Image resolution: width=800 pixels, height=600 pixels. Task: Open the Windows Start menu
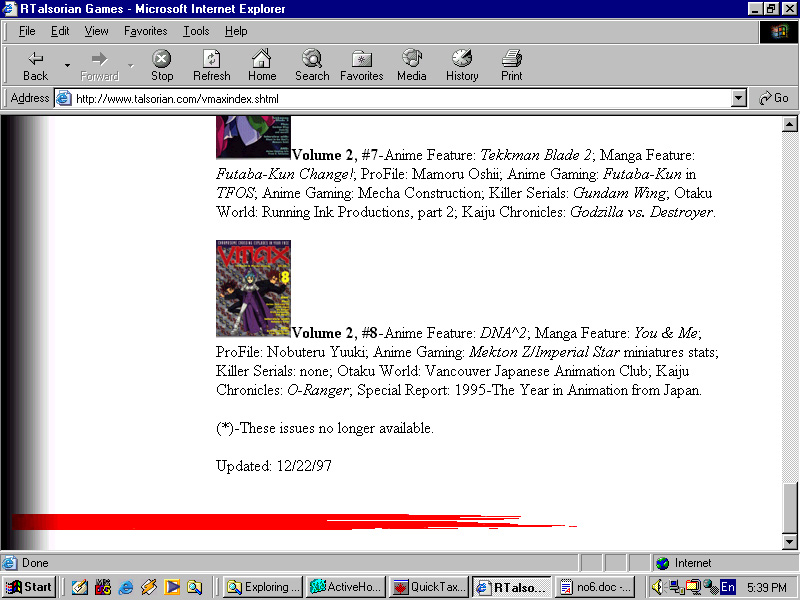pos(29,587)
